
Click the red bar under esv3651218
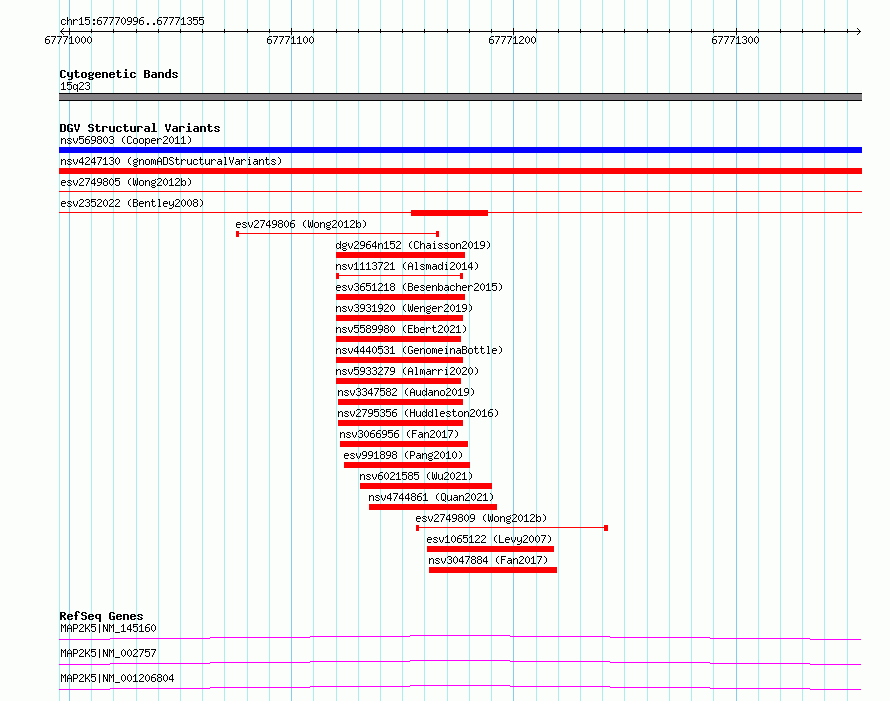[400, 297]
